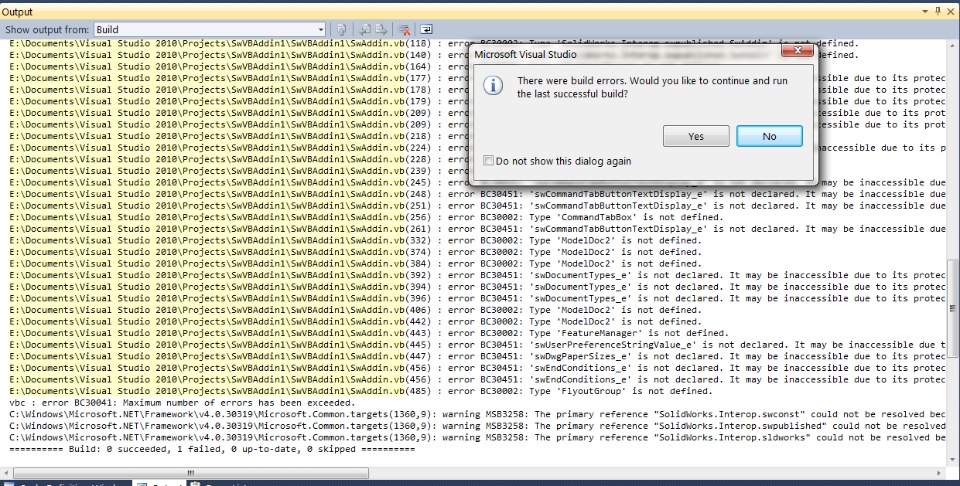Select error line SwAddin.vb(485) 'FlyoutGroup' not defined

(361, 391)
